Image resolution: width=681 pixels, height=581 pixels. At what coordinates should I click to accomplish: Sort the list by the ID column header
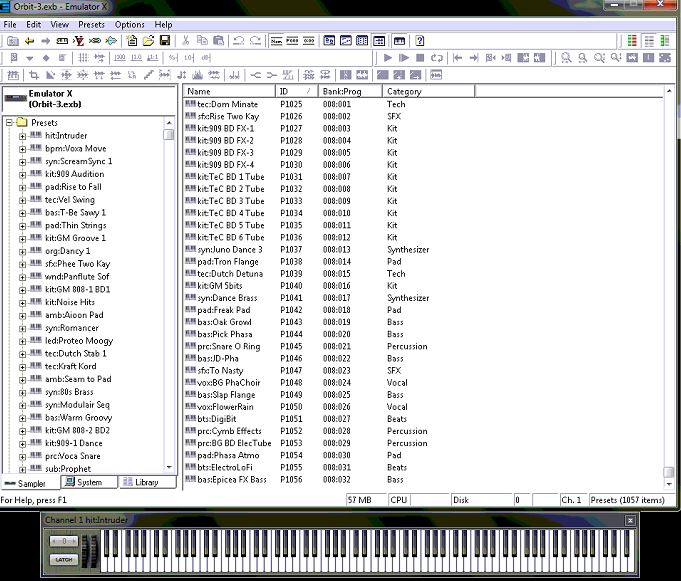pyautogui.click(x=297, y=92)
